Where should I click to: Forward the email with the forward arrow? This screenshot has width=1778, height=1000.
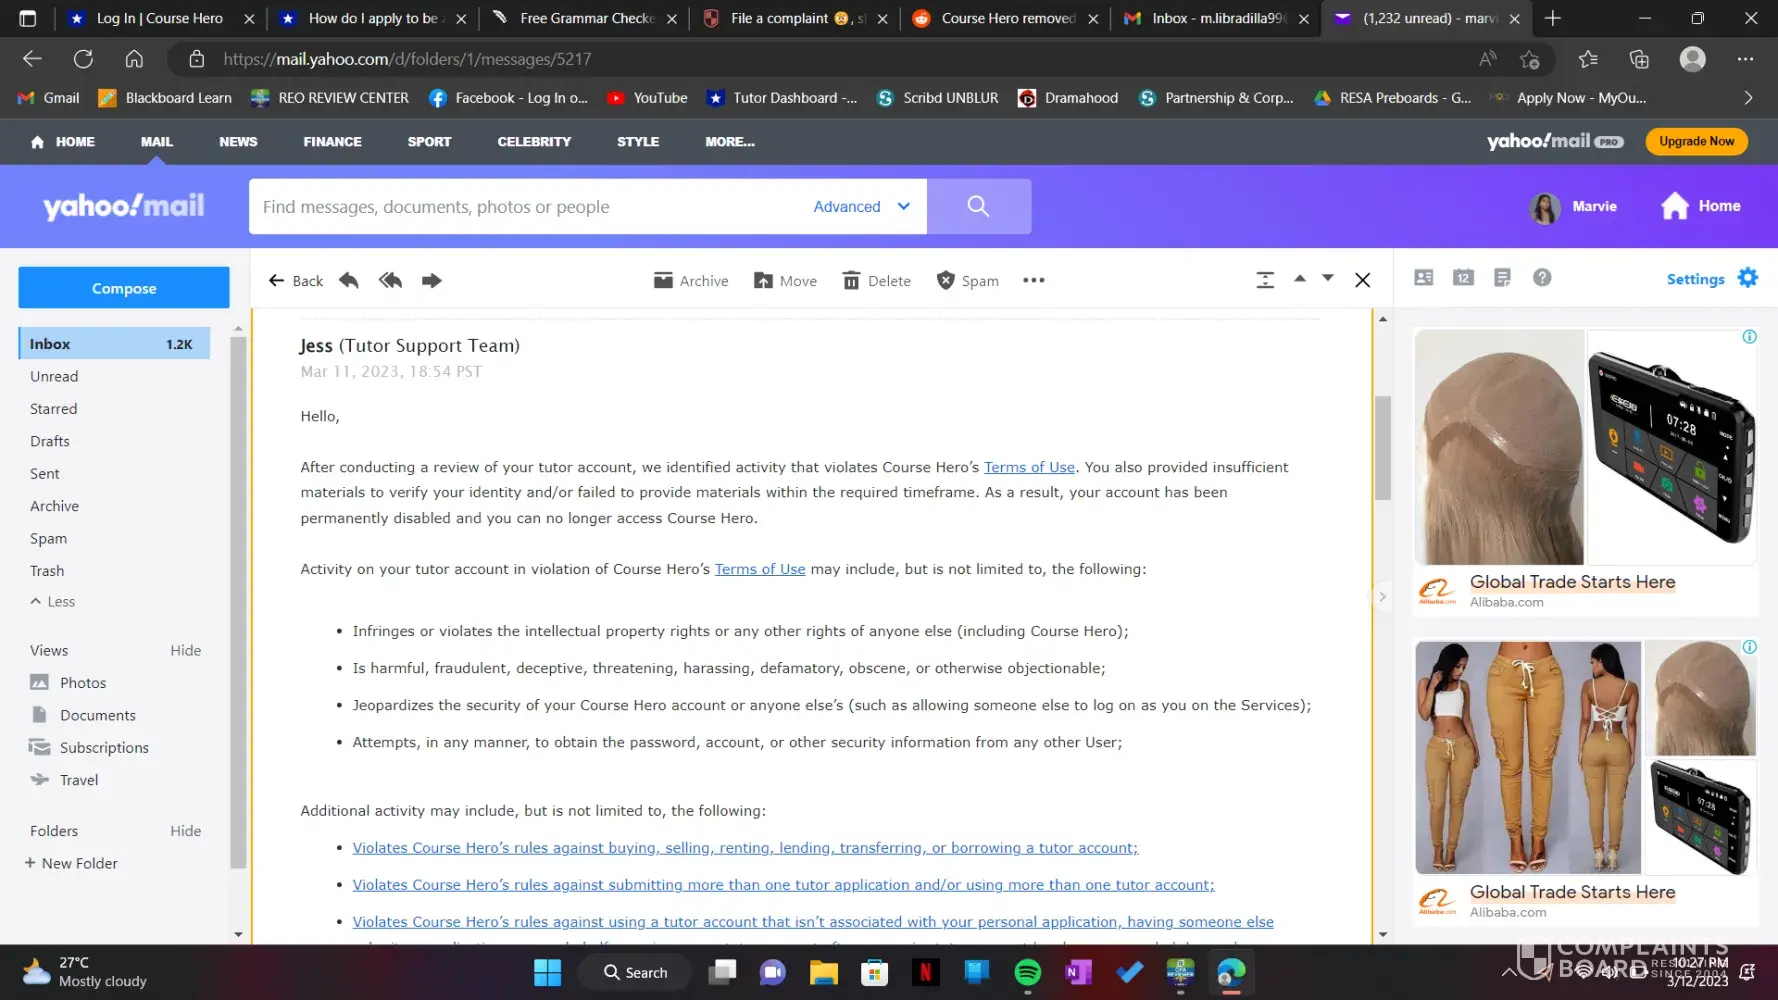(x=432, y=281)
